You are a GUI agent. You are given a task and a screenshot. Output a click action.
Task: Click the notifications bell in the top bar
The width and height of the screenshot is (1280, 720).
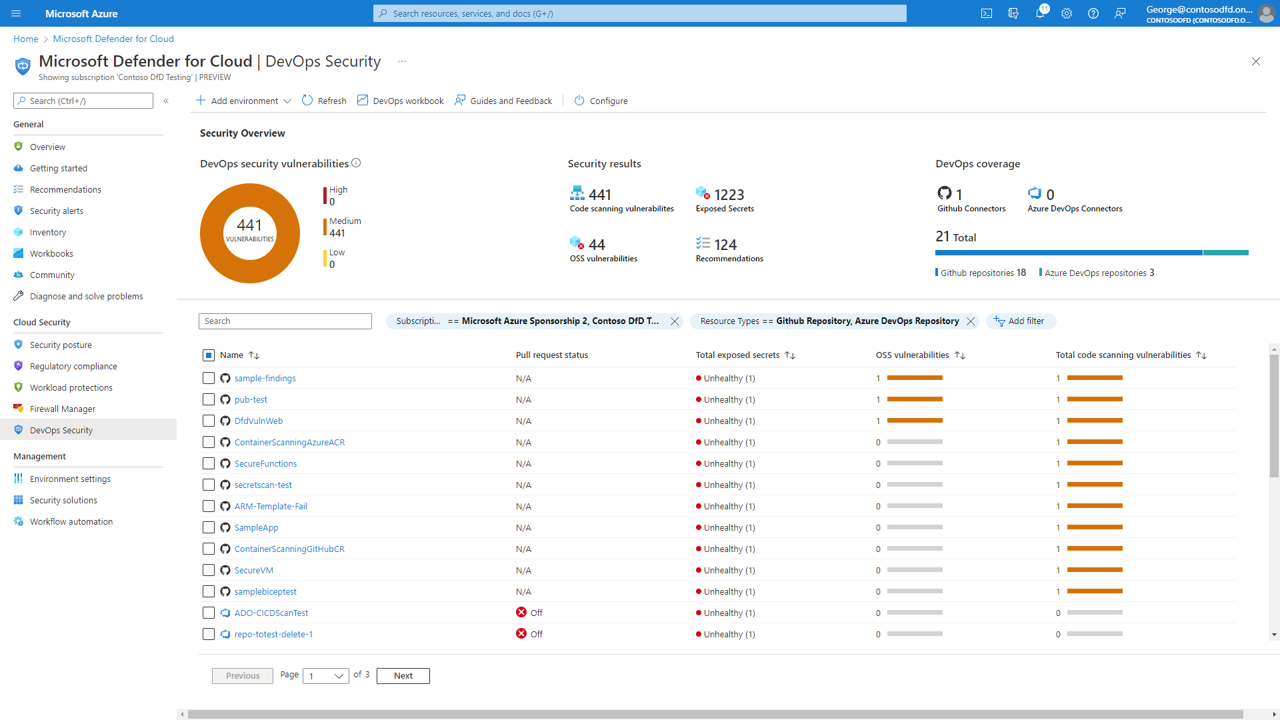point(1039,13)
